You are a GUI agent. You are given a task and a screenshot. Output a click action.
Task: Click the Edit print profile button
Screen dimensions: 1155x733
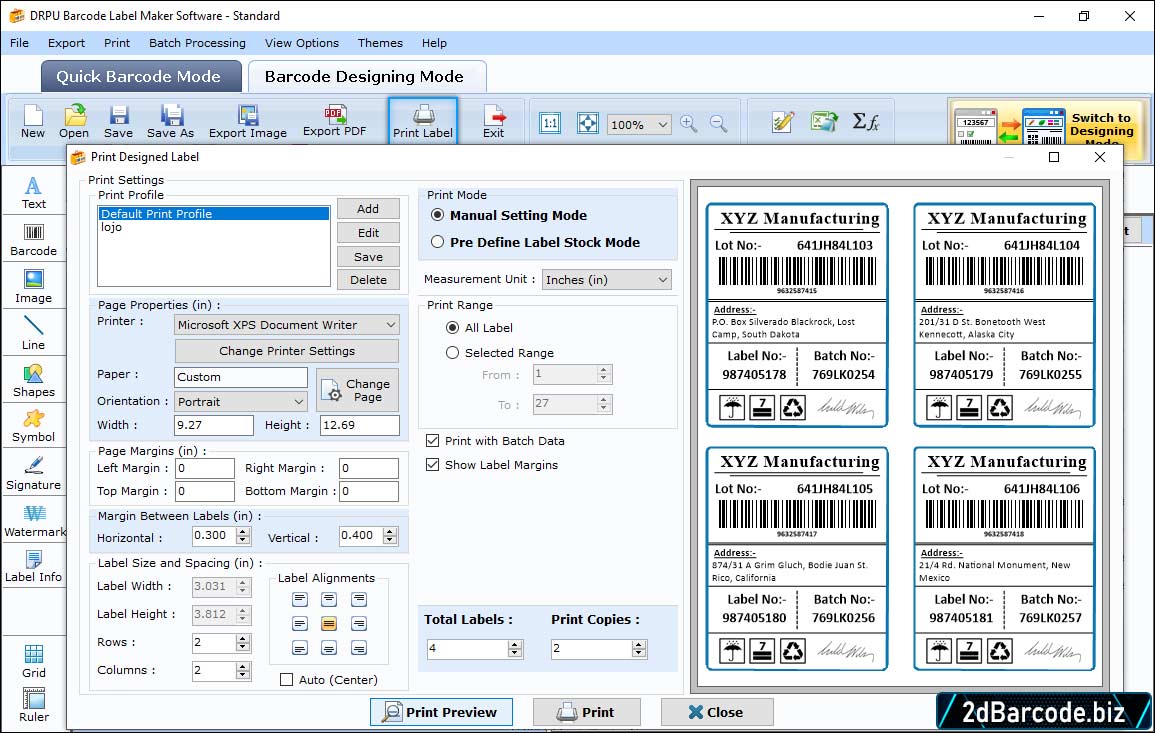[368, 233]
